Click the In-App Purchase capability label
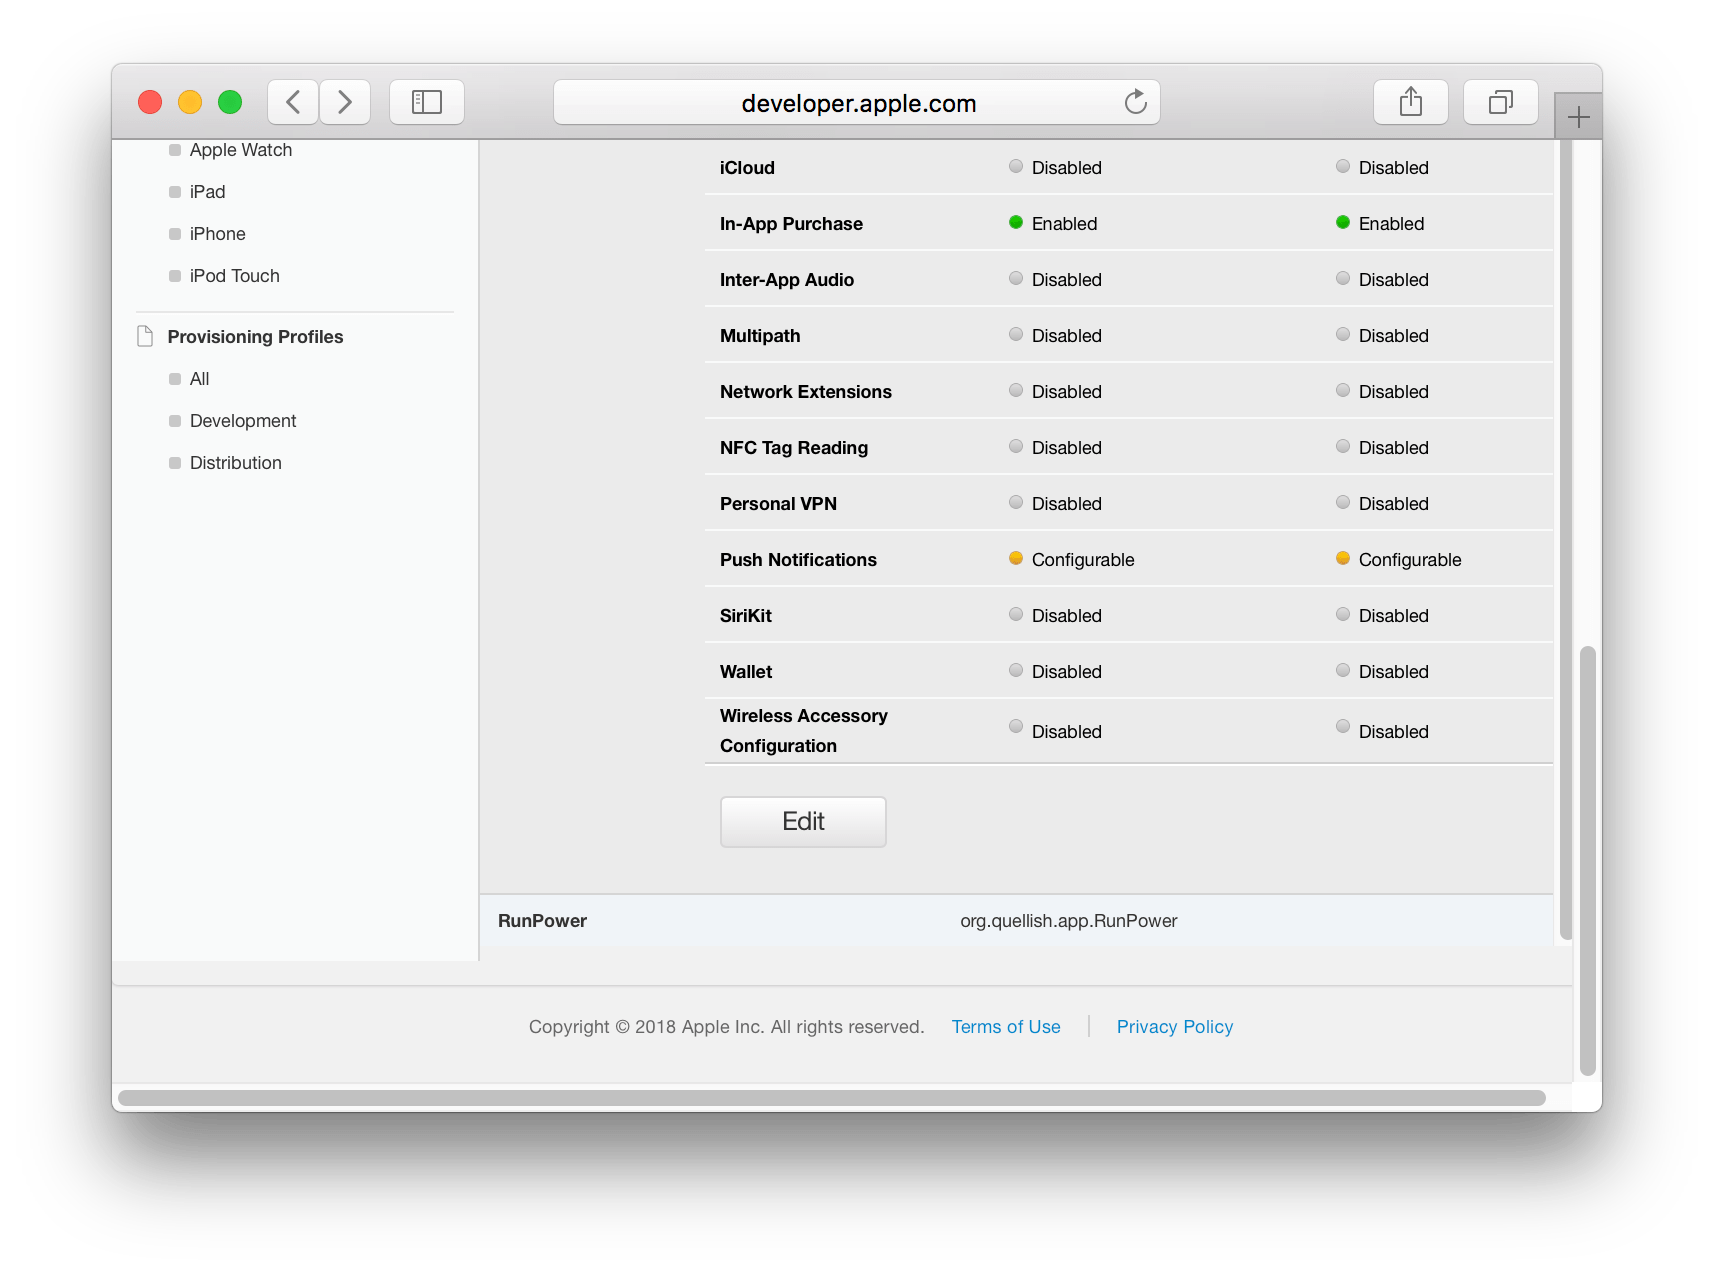Image resolution: width=1714 pixels, height=1272 pixels. (791, 224)
